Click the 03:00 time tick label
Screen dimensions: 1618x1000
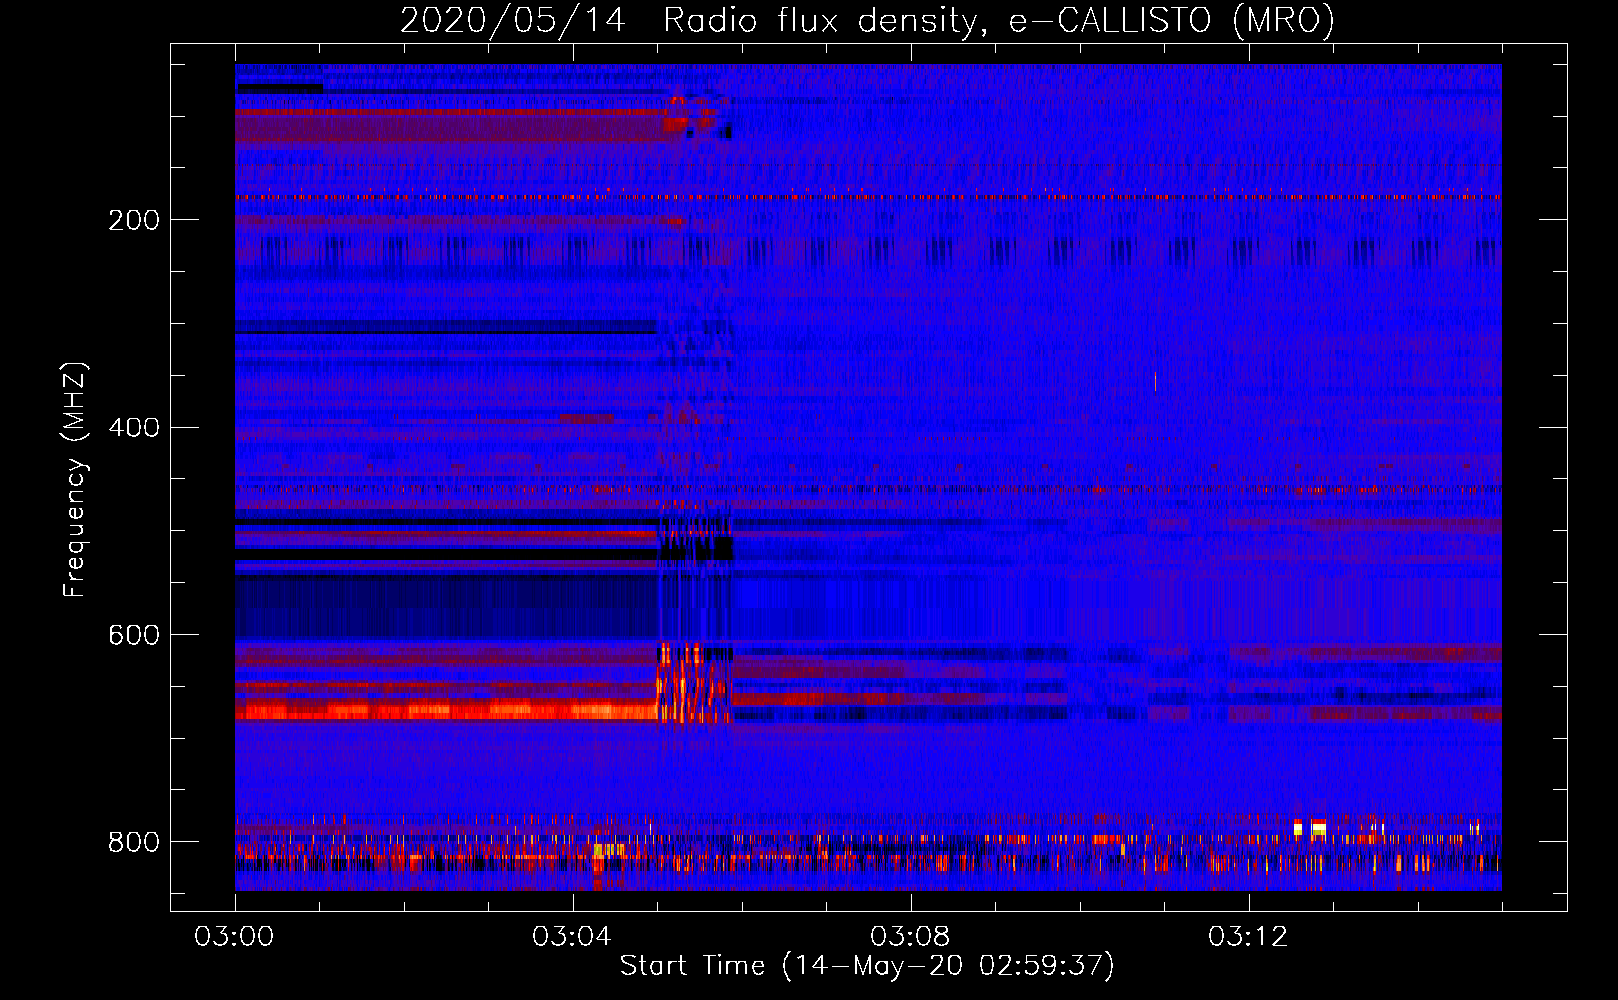(x=235, y=937)
